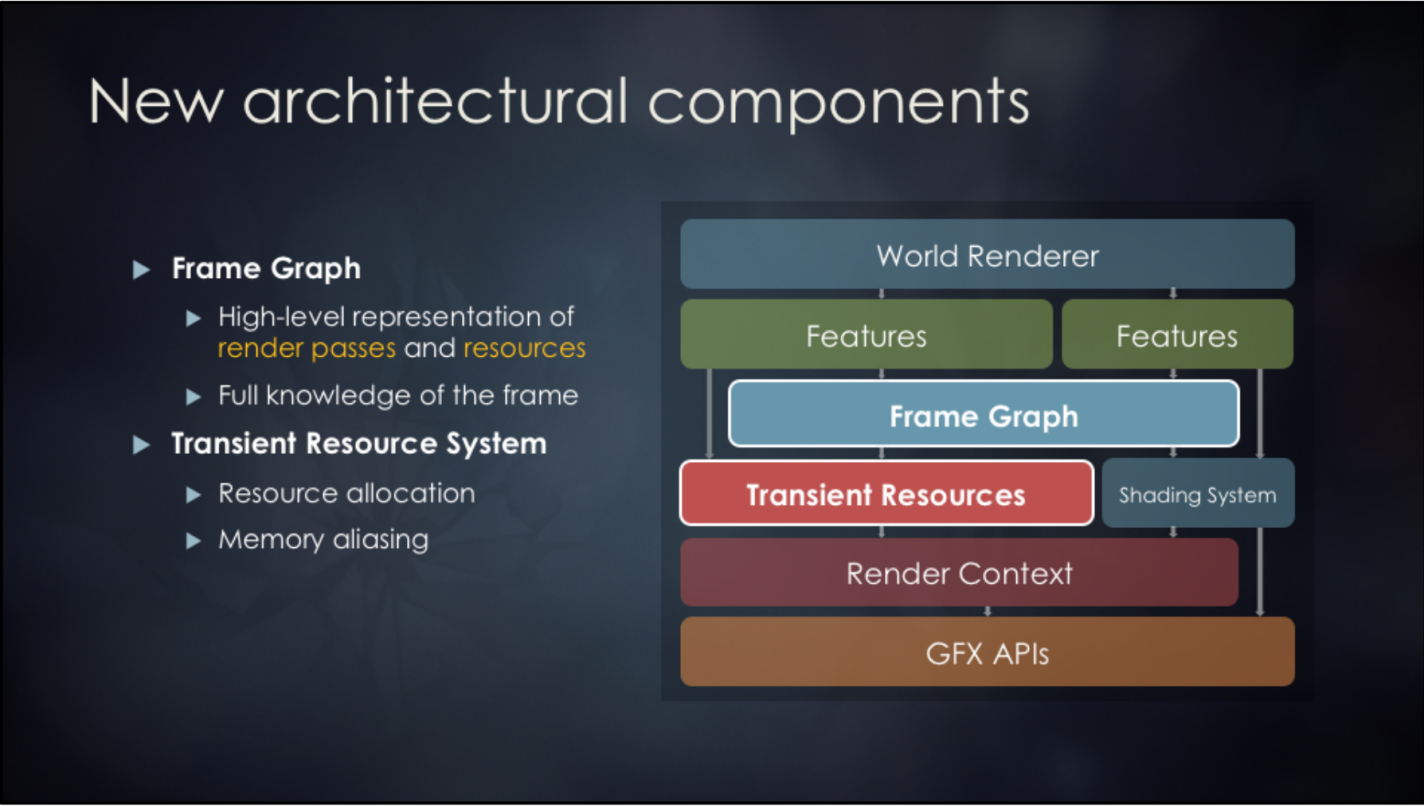Select the World Renderer box
The height and width of the screenshot is (806, 1424).
[986, 255]
